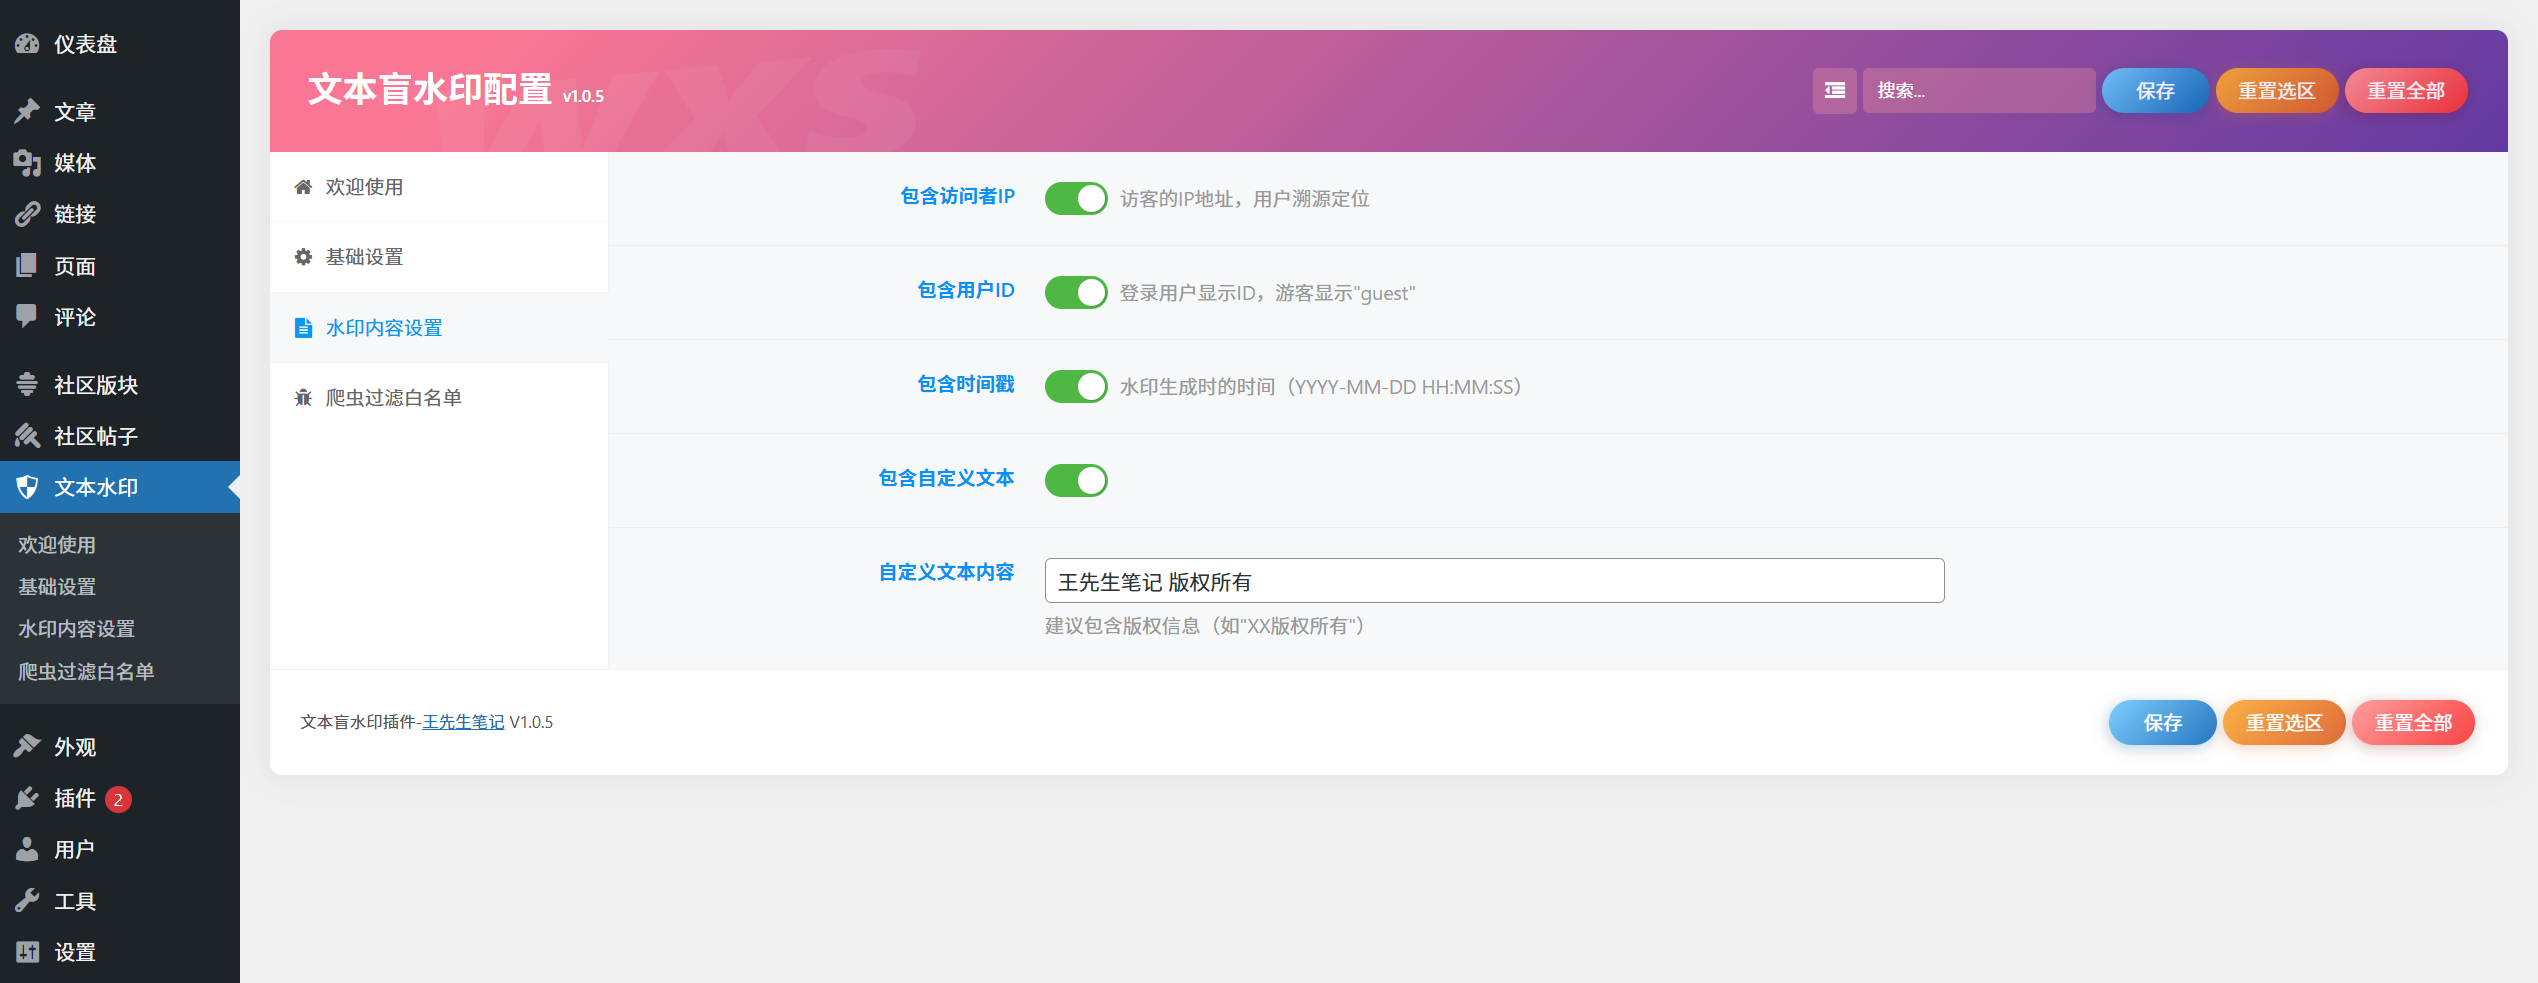
Task: Click the chain link icon
Action: (x=27, y=214)
